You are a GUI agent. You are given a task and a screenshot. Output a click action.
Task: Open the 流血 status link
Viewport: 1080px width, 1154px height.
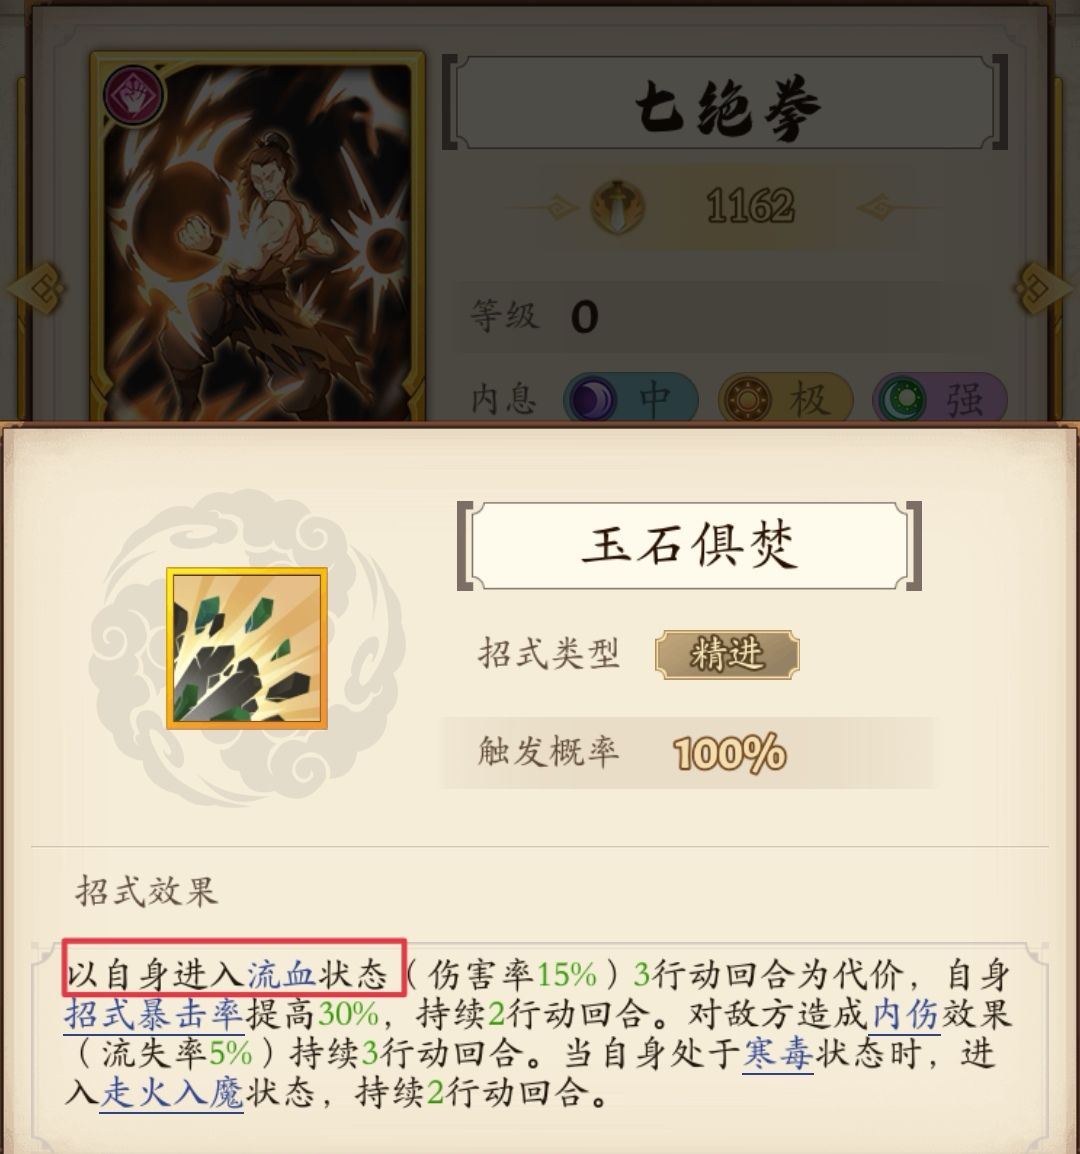pos(281,974)
